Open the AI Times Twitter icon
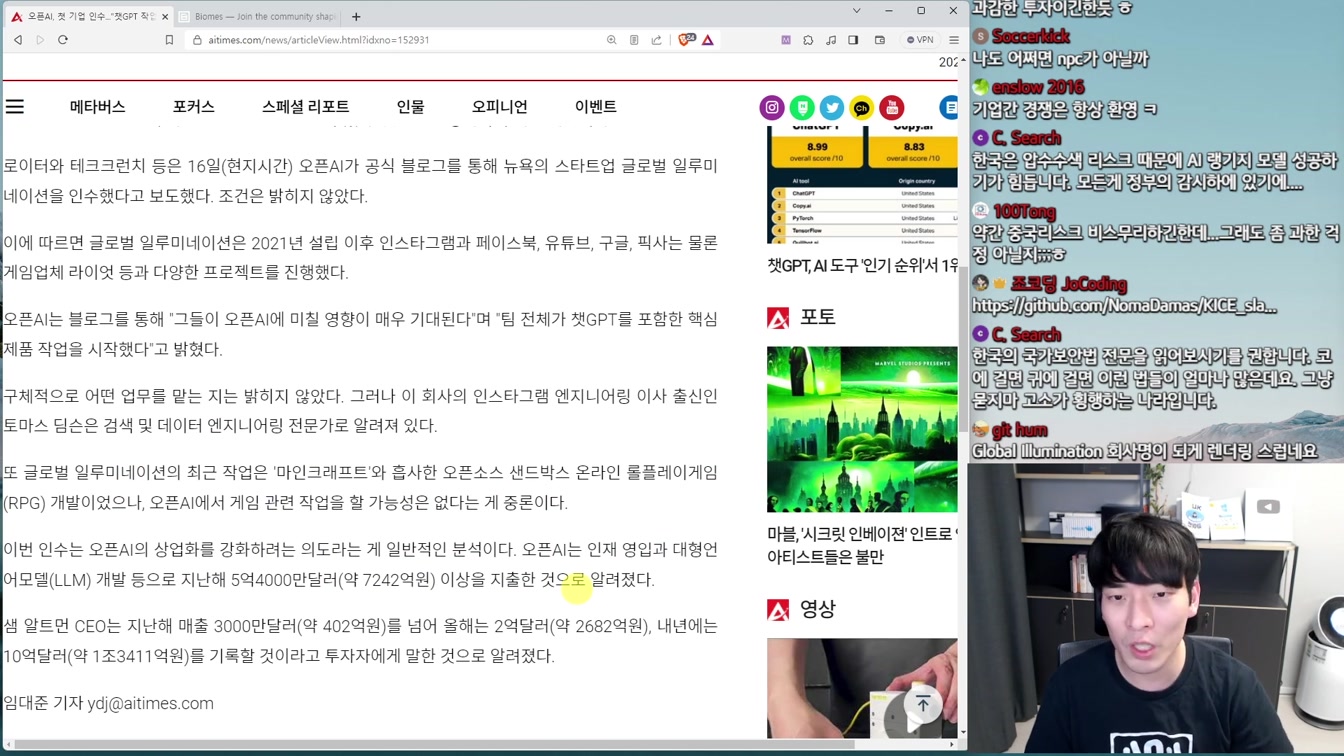Viewport: 1344px width, 756px height. click(832, 107)
